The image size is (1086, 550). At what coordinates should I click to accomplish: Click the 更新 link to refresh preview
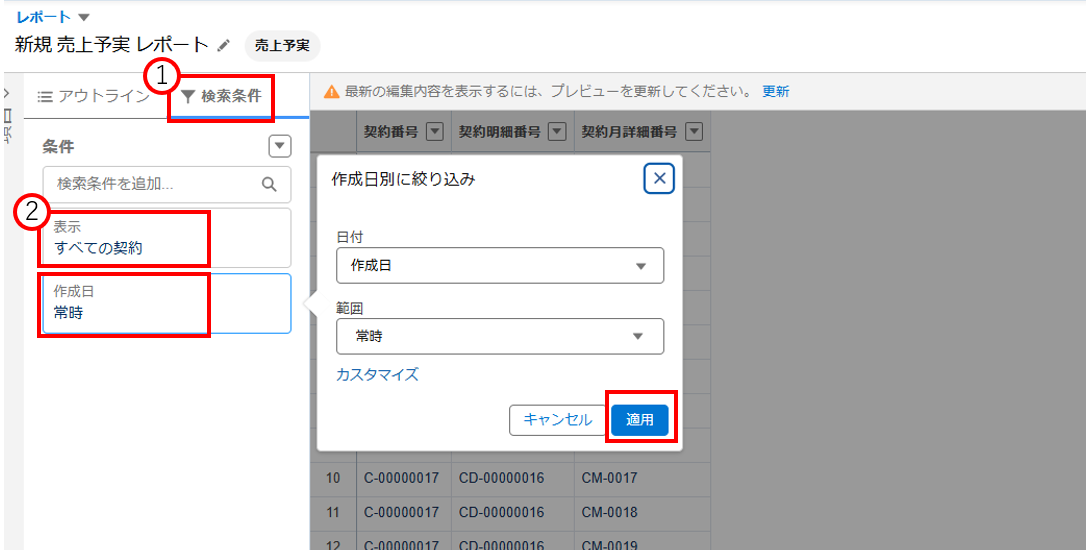775,91
